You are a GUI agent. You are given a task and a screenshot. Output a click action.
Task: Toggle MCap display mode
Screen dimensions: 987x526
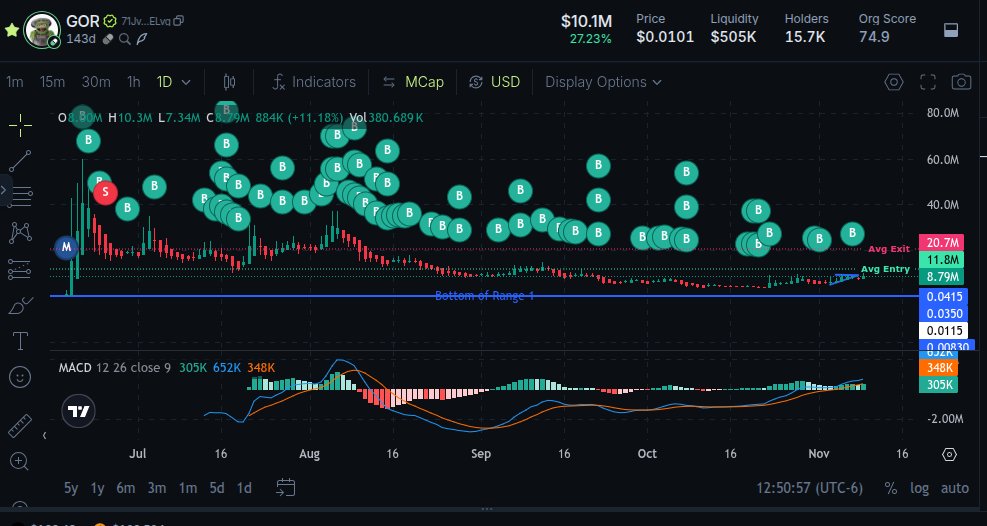pyautogui.click(x=414, y=82)
